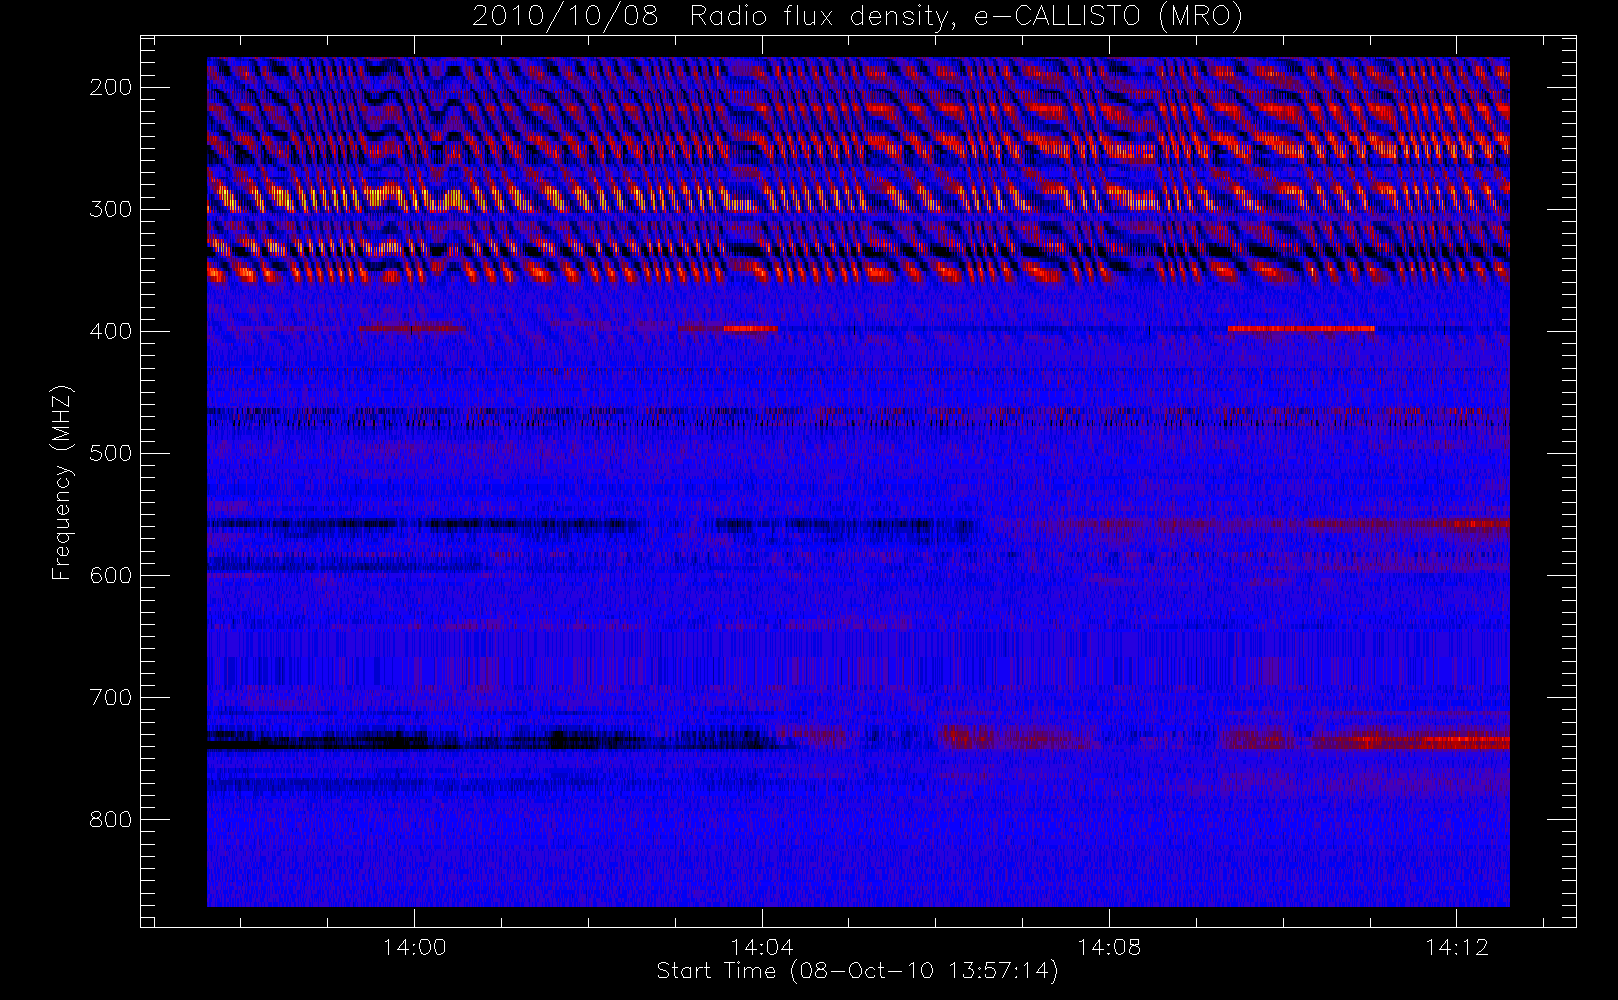Click the 400 frequency tick label
The image size is (1618, 1000).
[110, 331]
